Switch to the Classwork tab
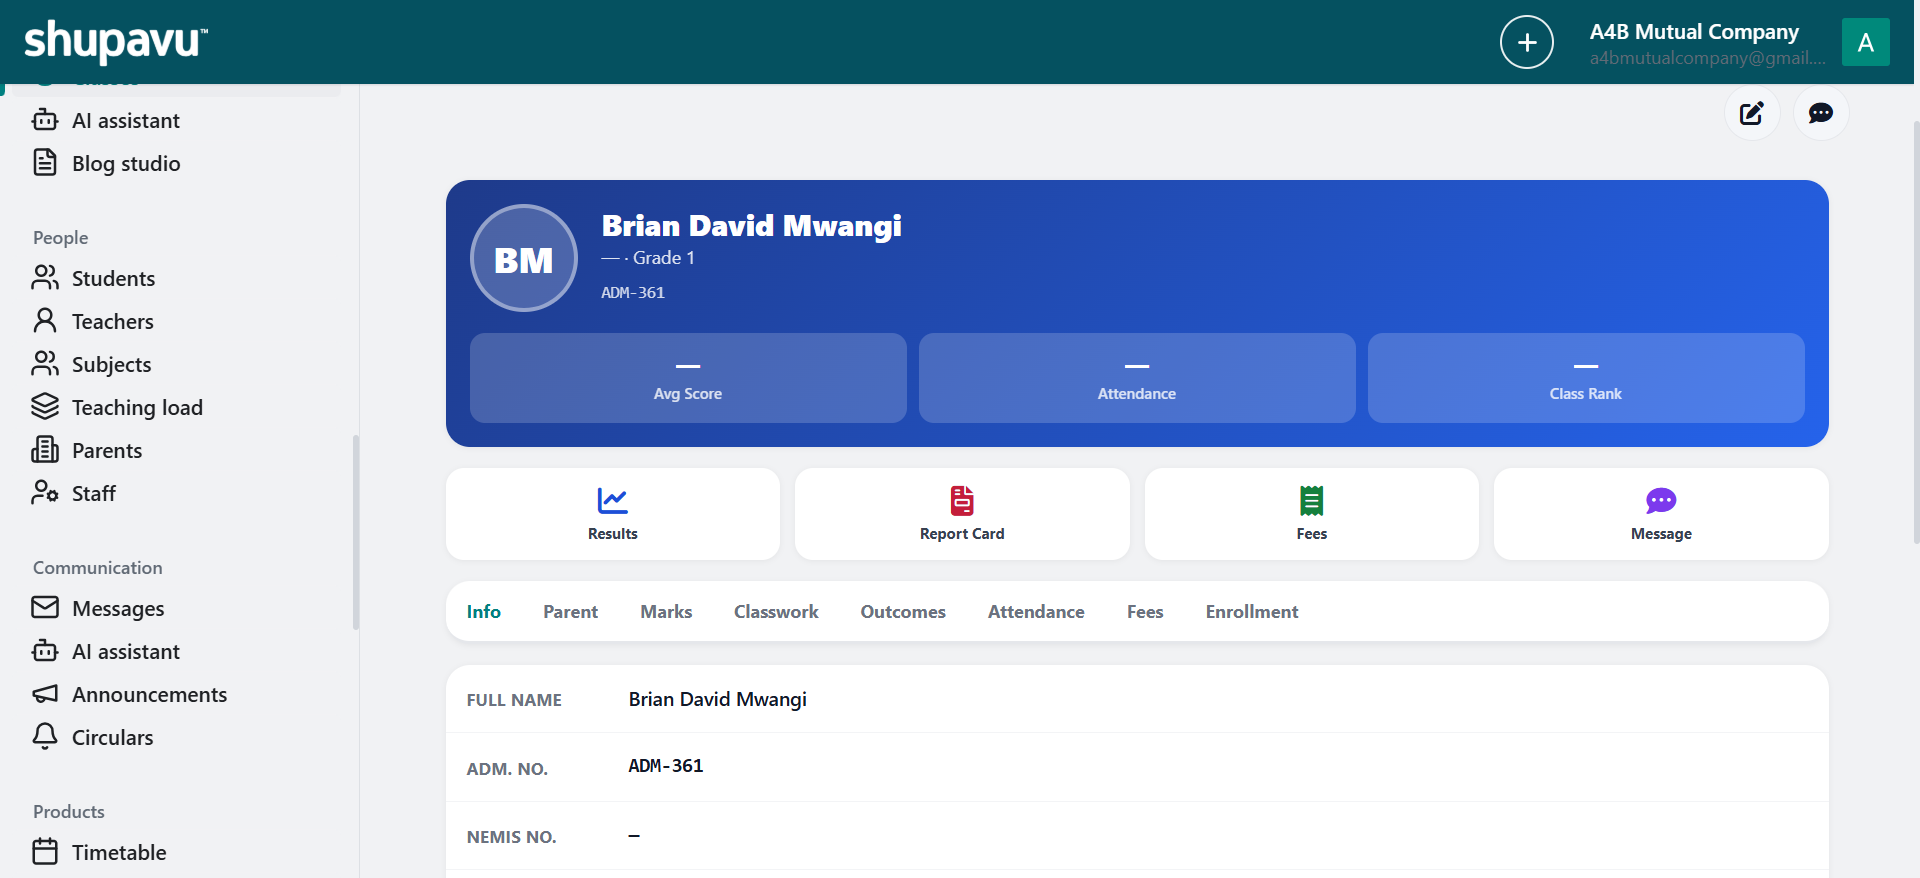 (776, 612)
